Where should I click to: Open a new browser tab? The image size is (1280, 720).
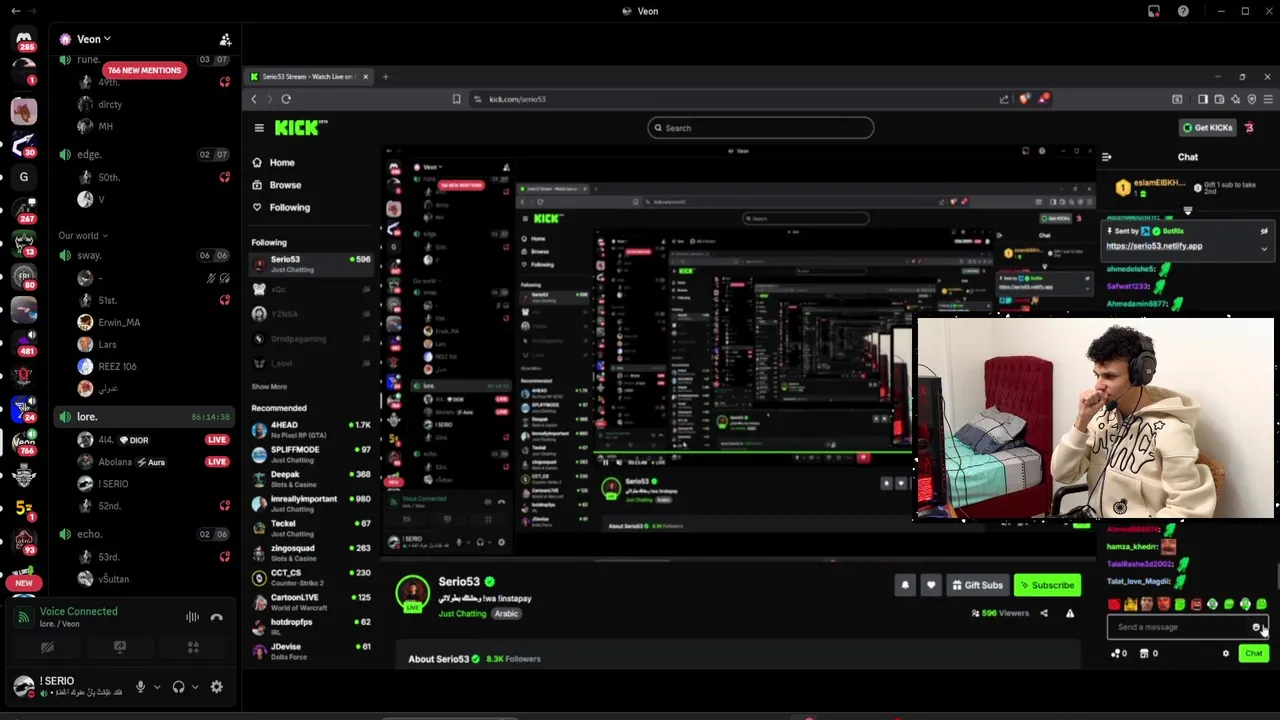(385, 76)
